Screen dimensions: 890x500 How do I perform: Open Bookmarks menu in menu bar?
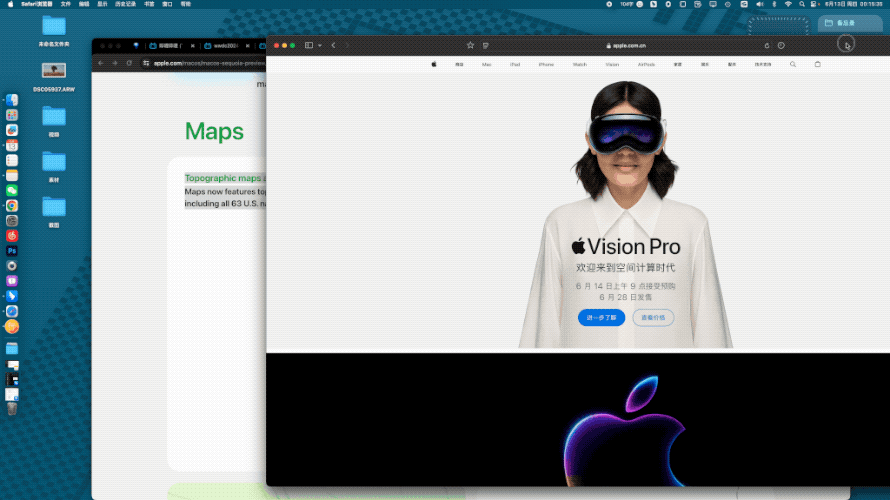coord(149,4)
